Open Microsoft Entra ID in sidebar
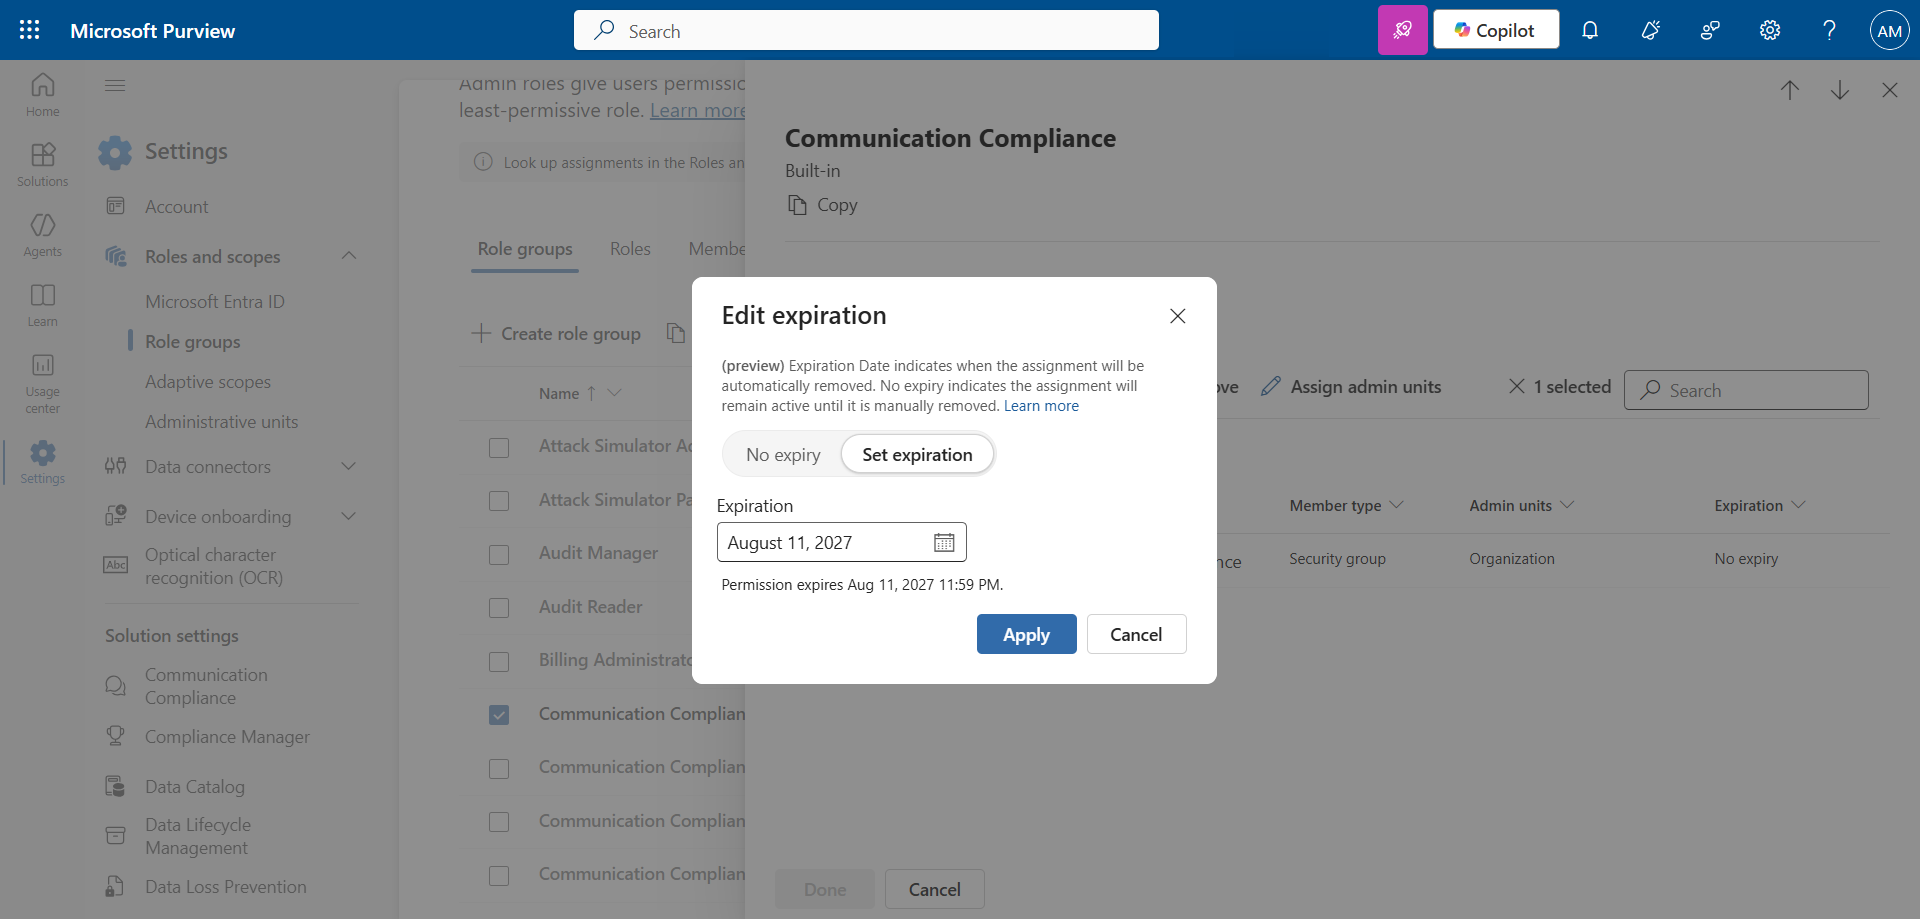Viewport: 1920px width, 919px height. (215, 301)
